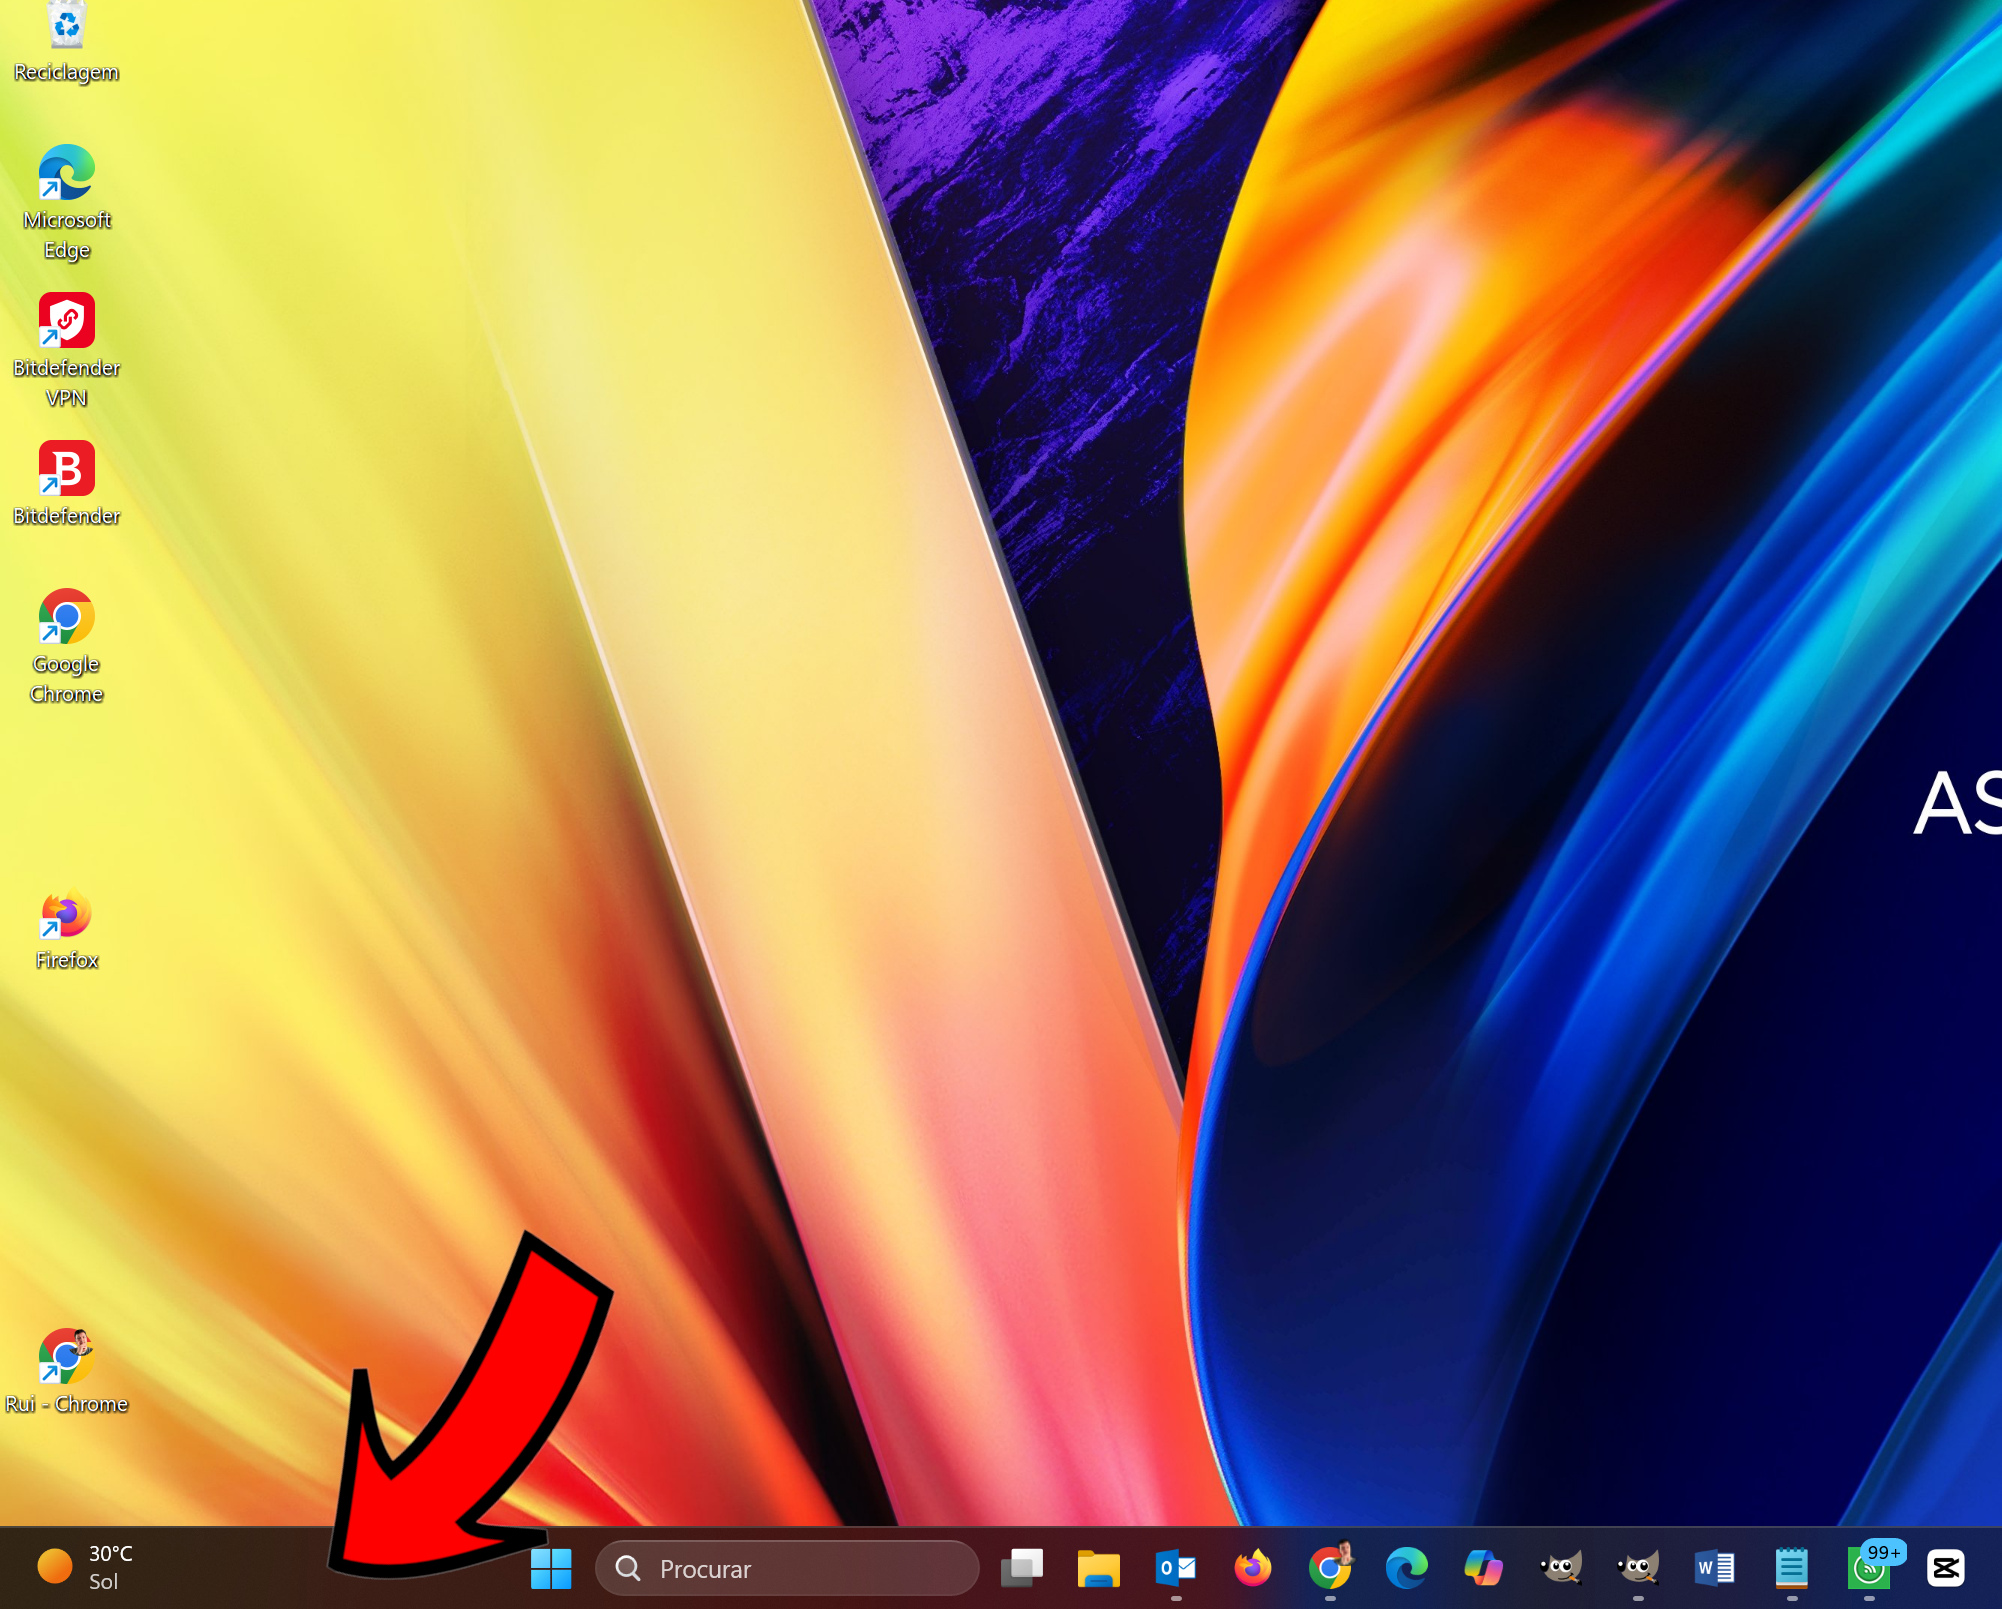Open Task View in the taskbar
This screenshot has height=1609, width=2002.
click(1022, 1568)
